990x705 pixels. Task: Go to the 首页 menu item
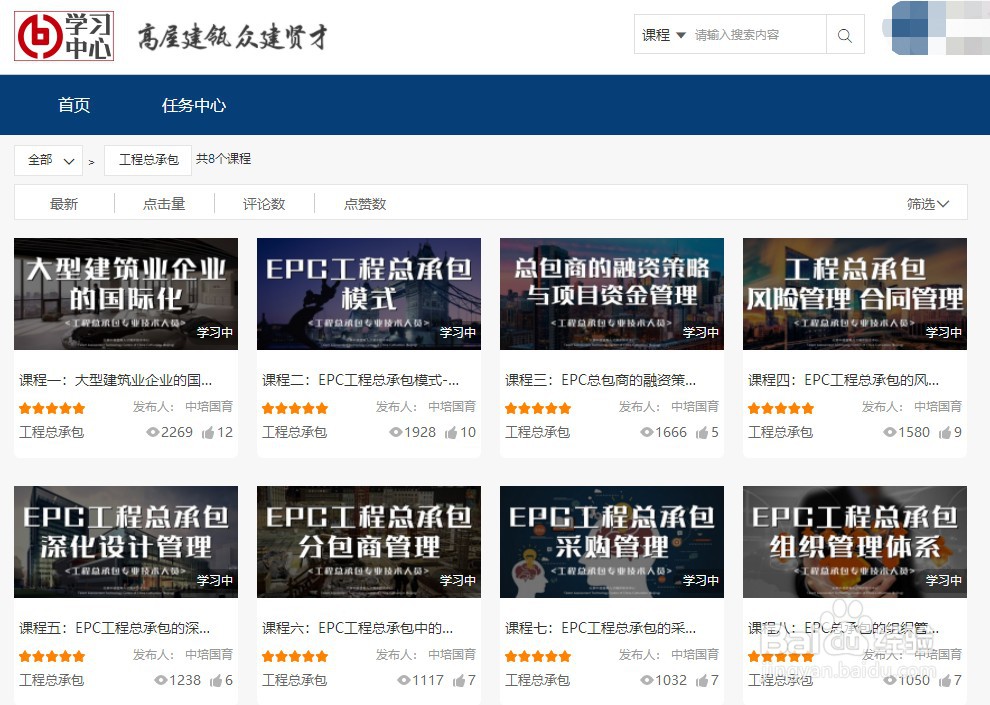click(x=73, y=105)
